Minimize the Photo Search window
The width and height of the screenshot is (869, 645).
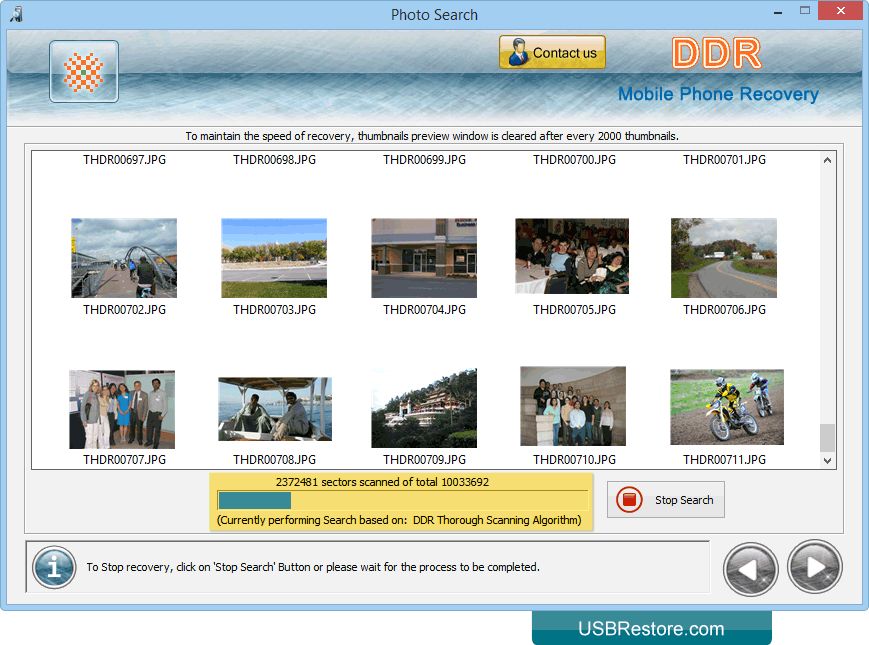778,12
